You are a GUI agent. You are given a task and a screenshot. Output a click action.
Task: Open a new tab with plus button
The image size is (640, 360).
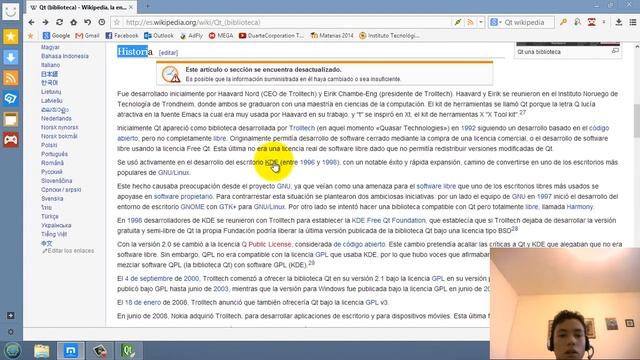[x=148, y=6]
